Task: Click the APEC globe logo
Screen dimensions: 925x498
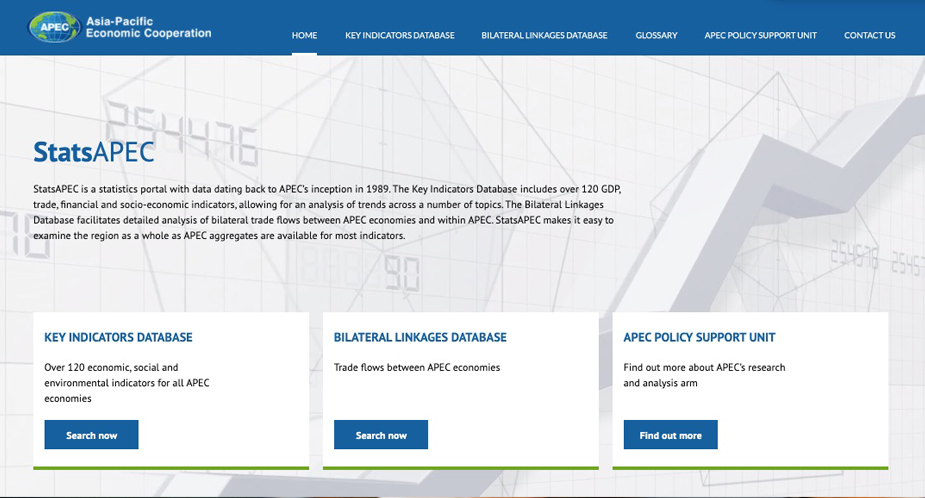Action: 54,27
